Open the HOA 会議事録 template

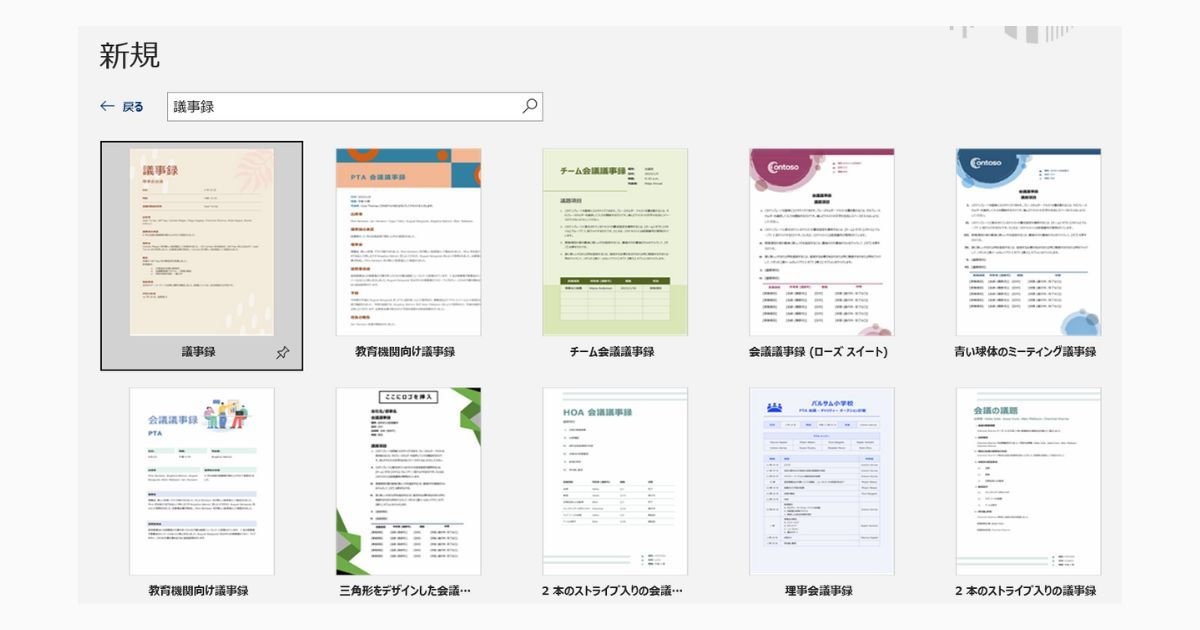click(x=615, y=481)
